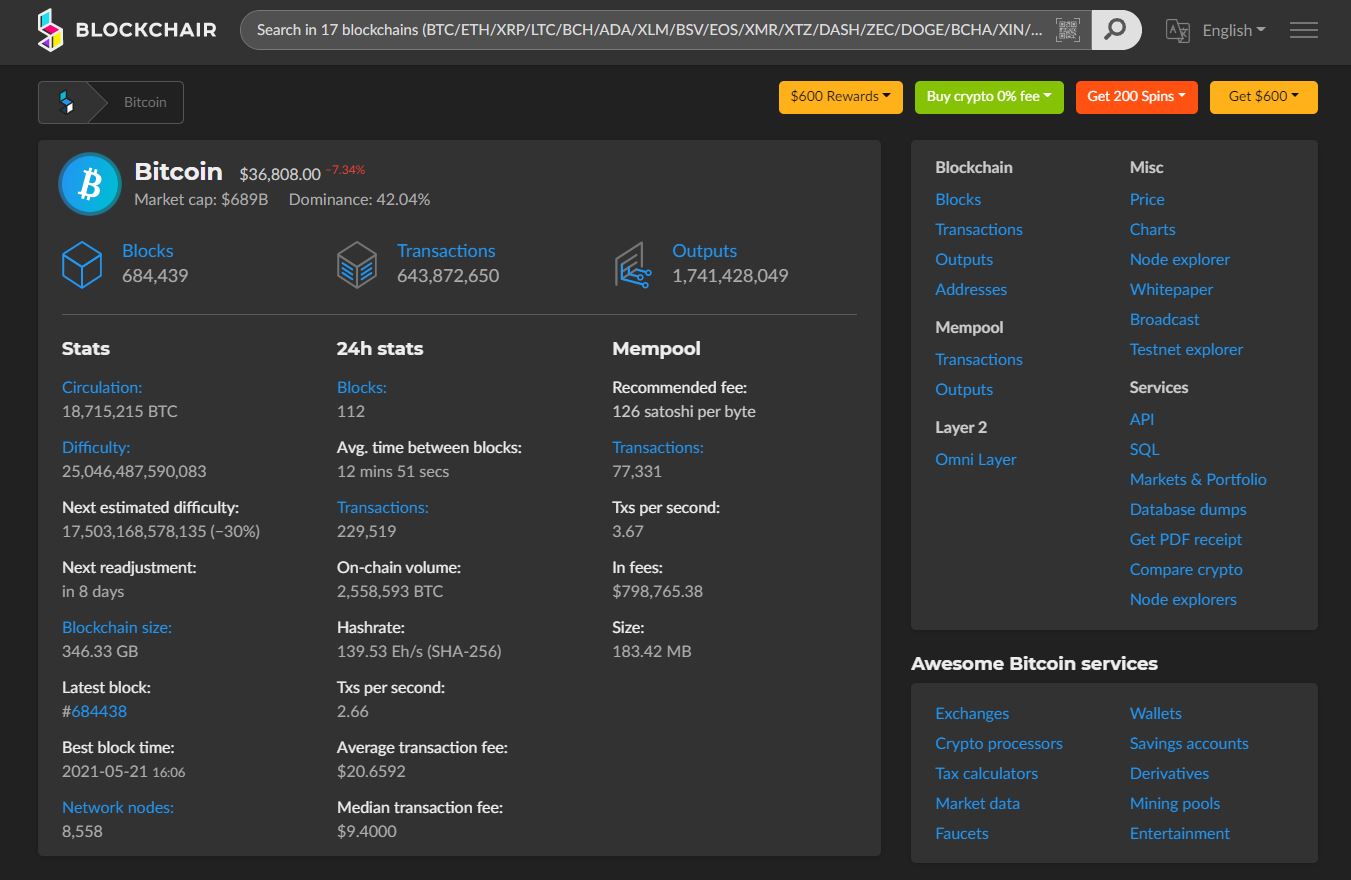Expand the Buy crypto 0% fee dropdown

(988, 97)
